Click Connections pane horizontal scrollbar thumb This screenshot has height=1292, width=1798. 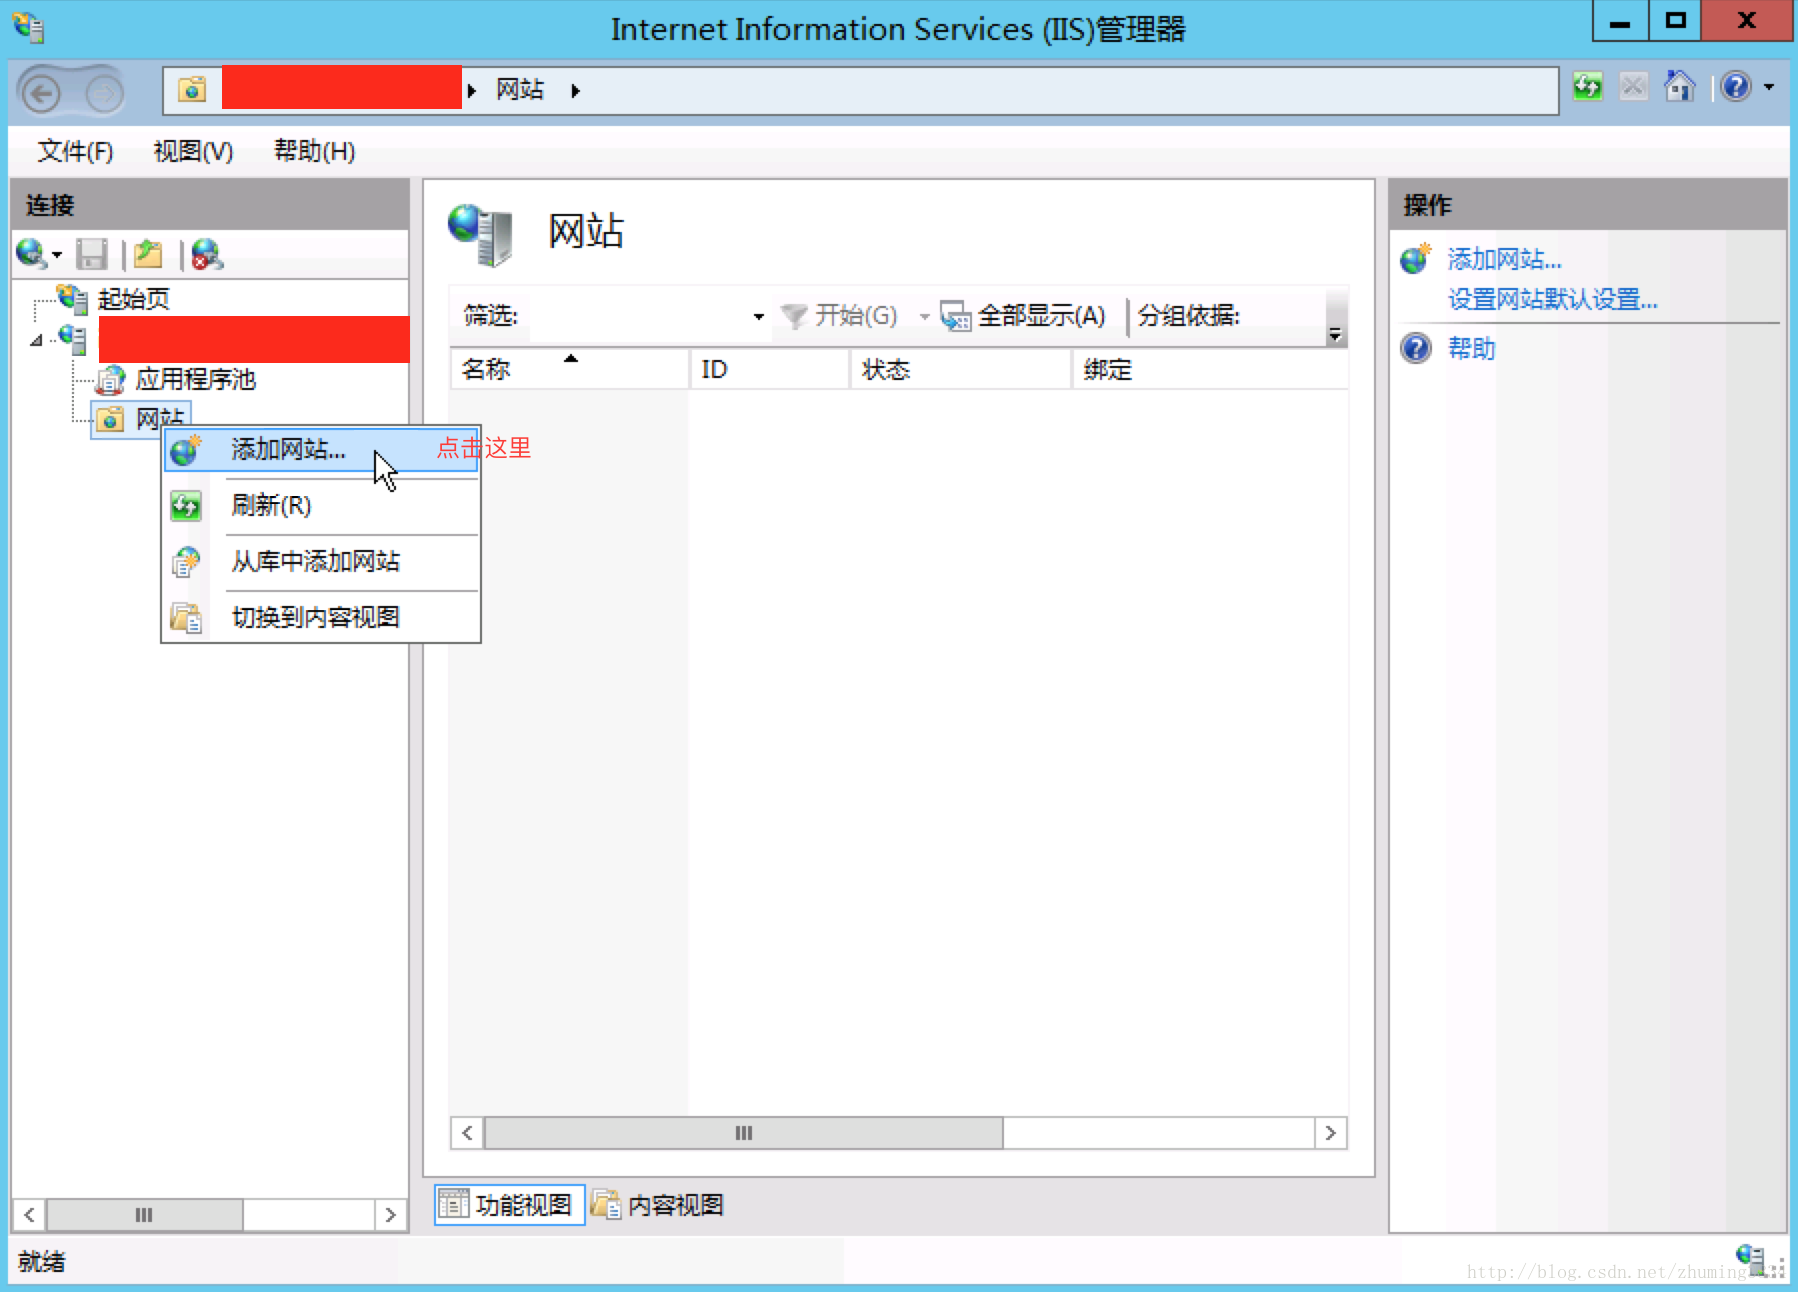[144, 1215]
